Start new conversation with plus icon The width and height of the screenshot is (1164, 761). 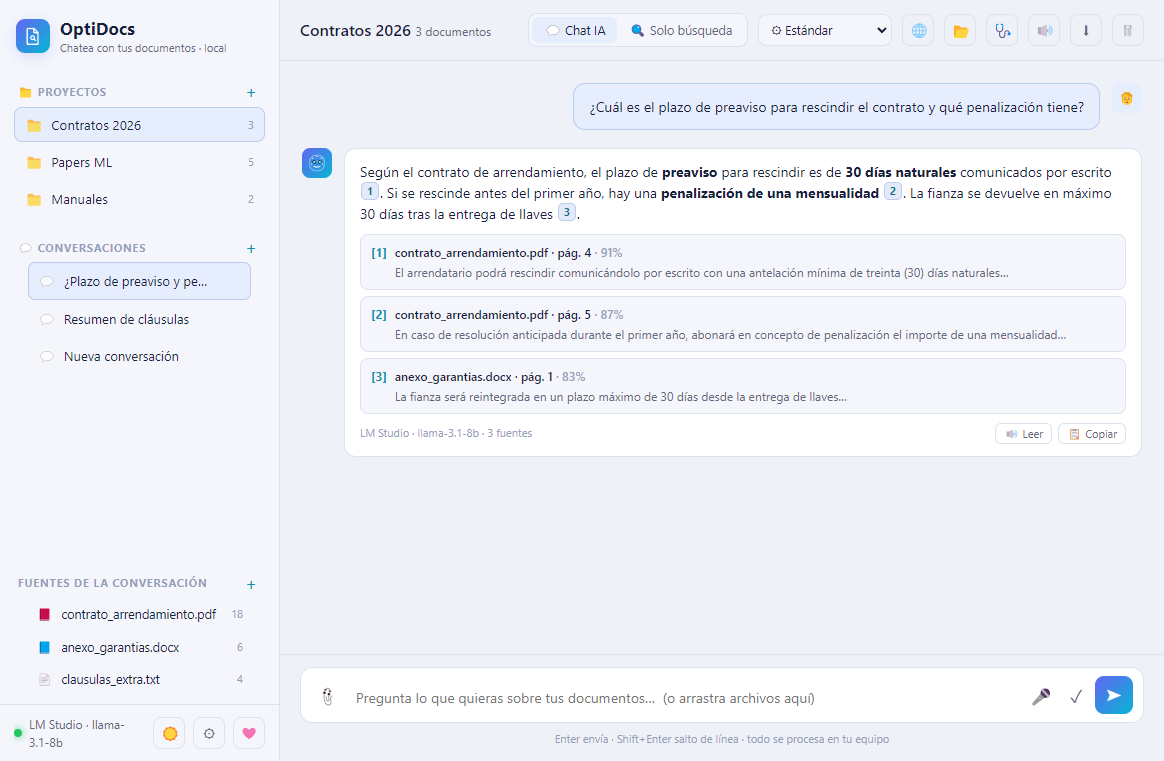point(251,249)
